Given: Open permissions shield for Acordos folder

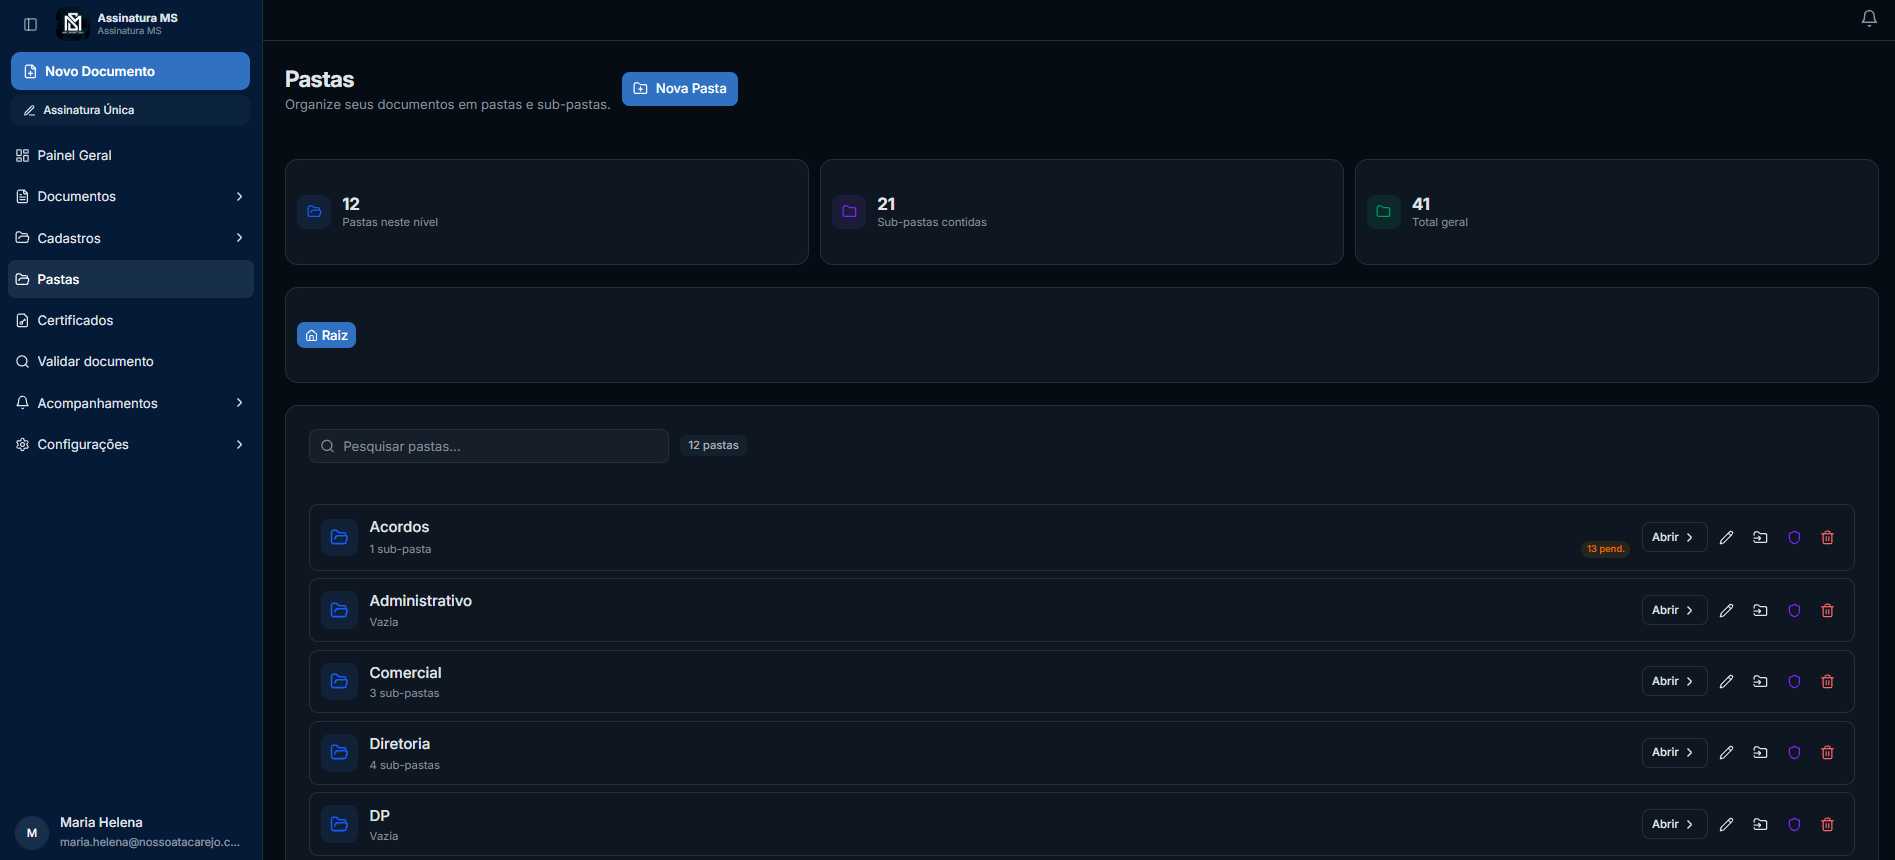Looking at the screenshot, I should [x=1794, y=538].
